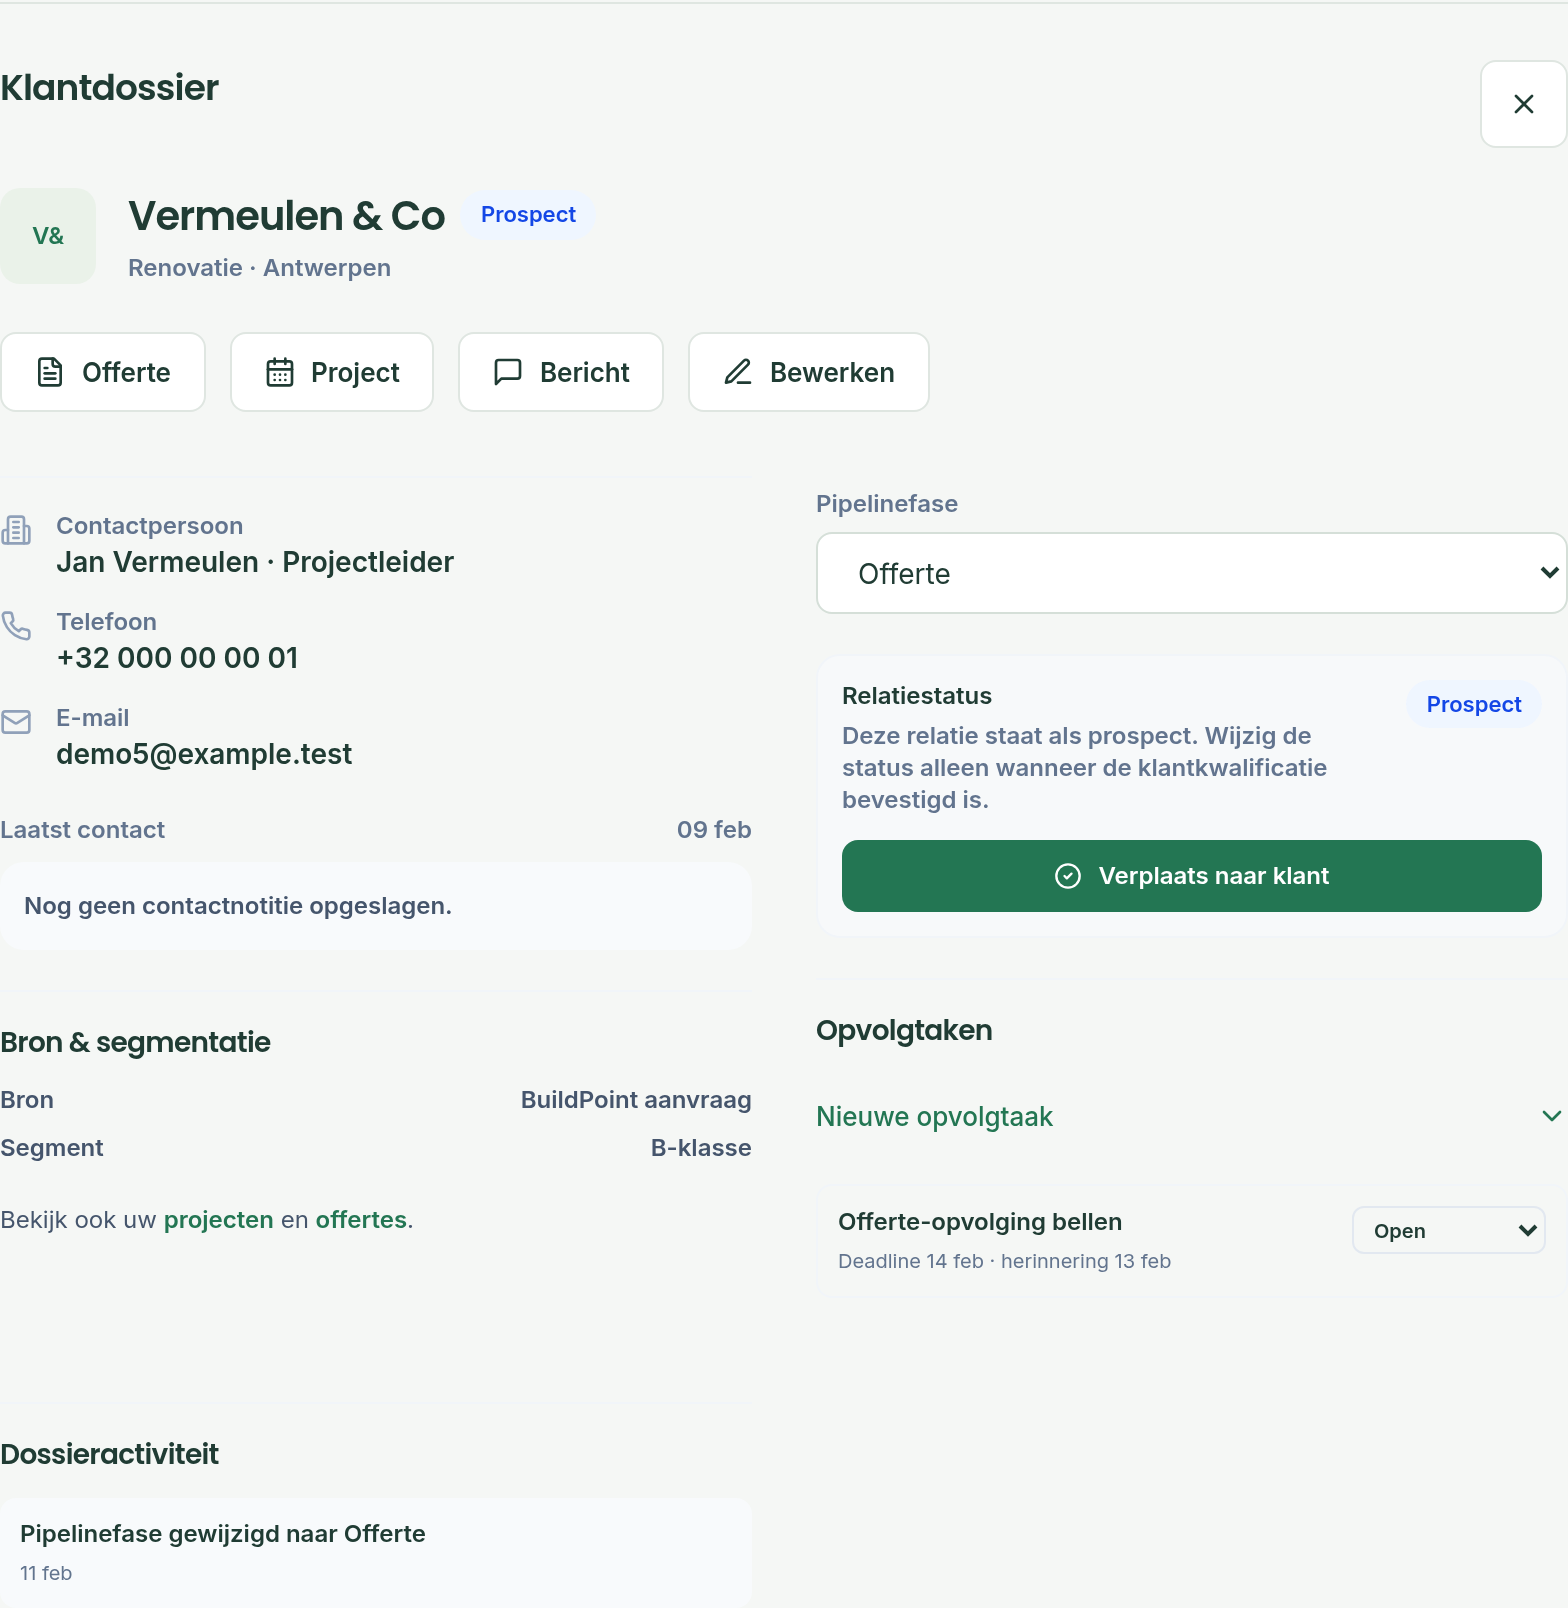This screenshot has height=1608, width=1568.
Task: Click the Prospect badge next to Vermeulen & Co
Action: click(528, 215)
